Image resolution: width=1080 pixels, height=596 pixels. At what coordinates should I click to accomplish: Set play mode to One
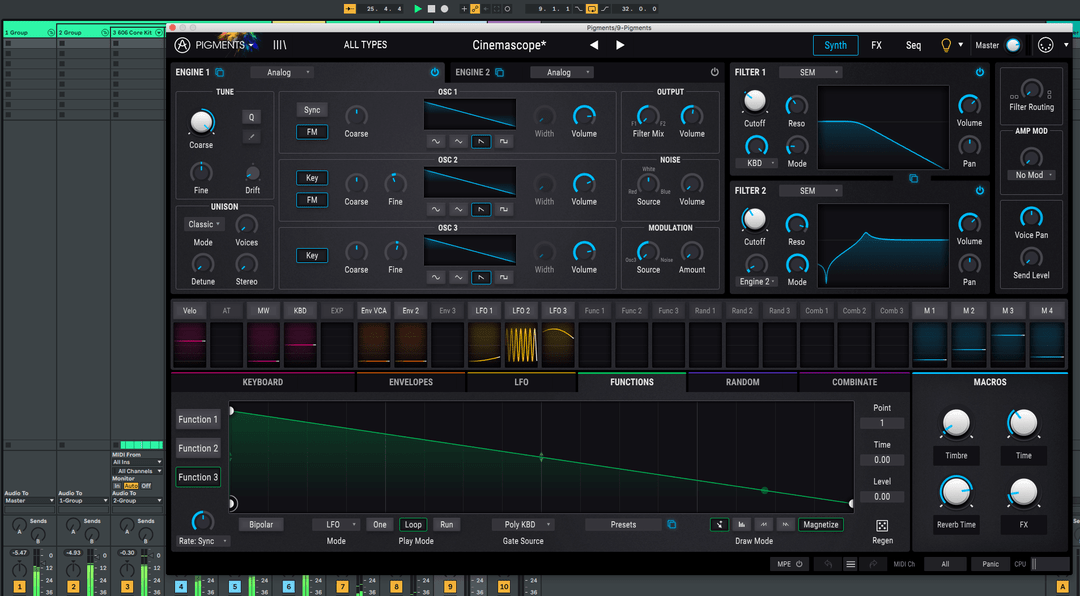pyautogui.click(x=380, y=524)
